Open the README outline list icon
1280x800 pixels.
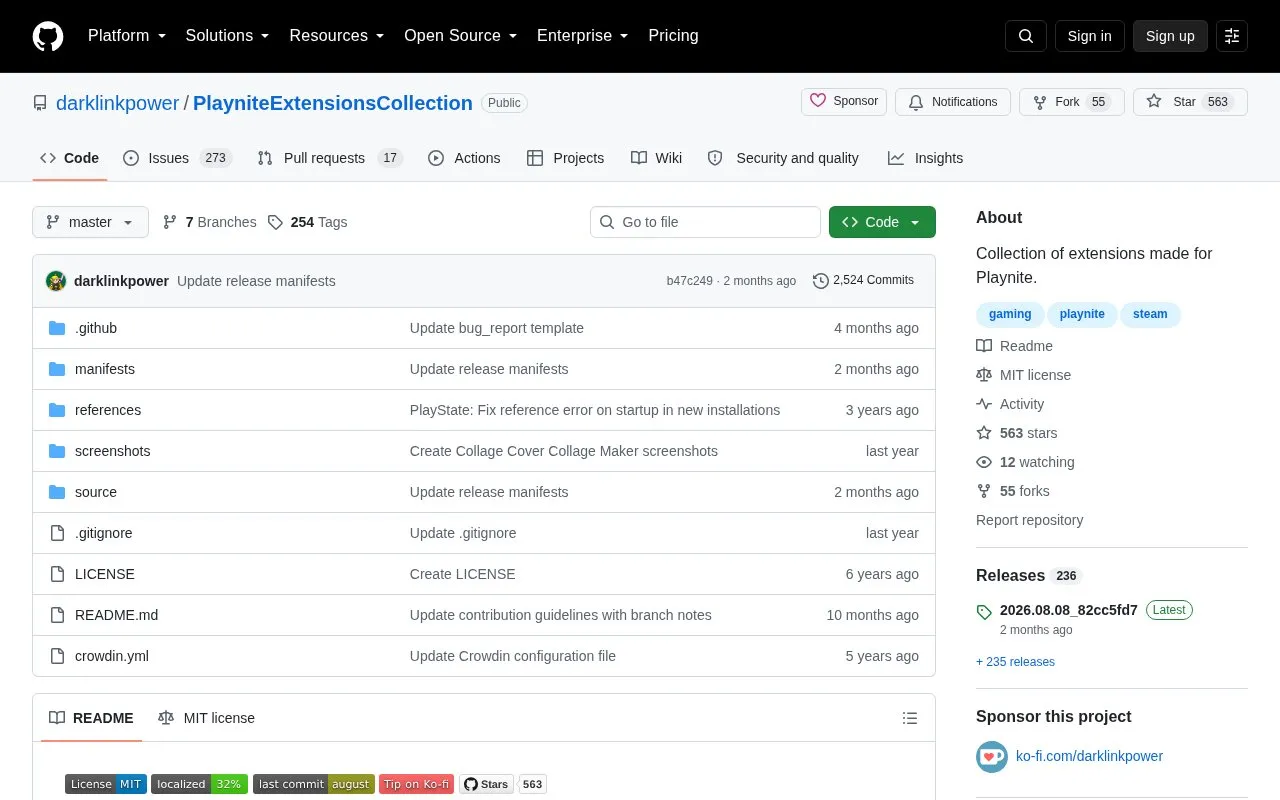910,718
